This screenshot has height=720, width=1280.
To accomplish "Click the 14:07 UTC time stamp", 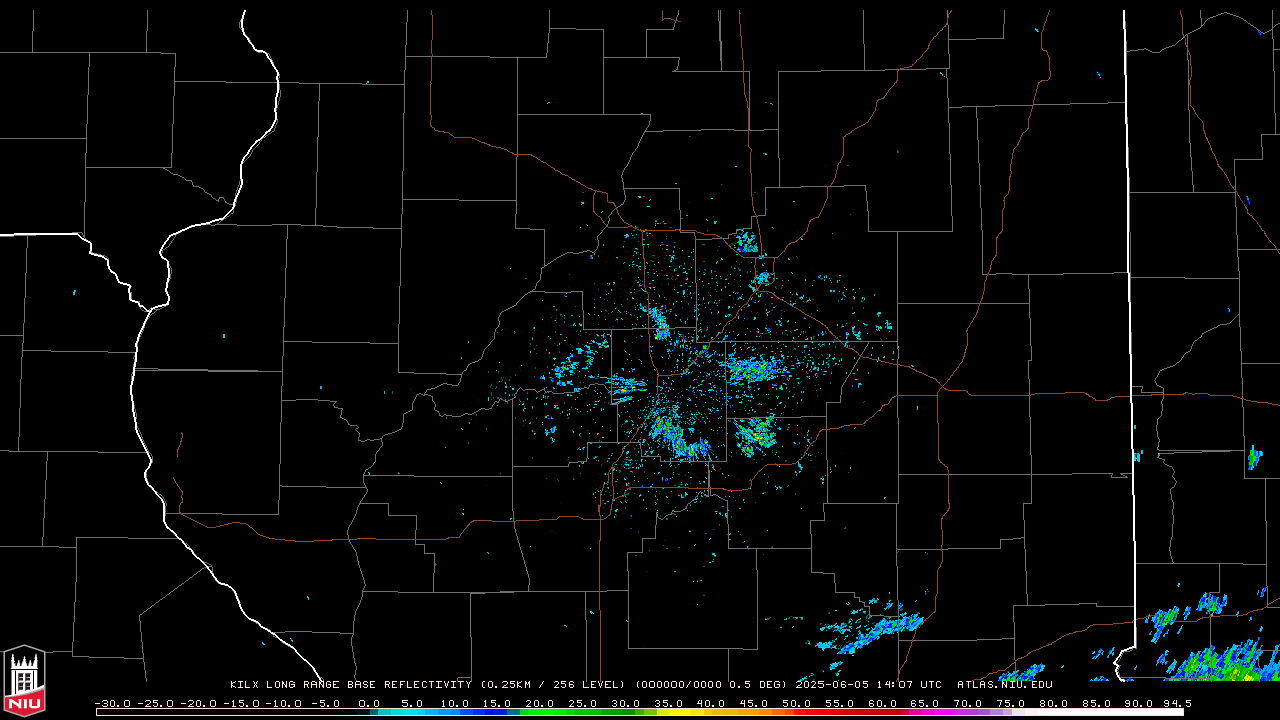I will pyautogui.click(x=909, y=685).
